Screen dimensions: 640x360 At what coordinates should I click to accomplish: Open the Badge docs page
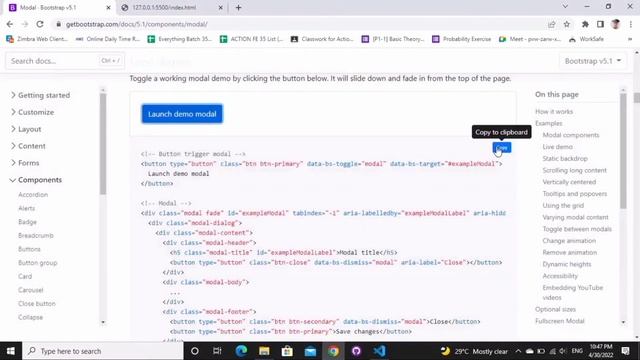point(27,222)
